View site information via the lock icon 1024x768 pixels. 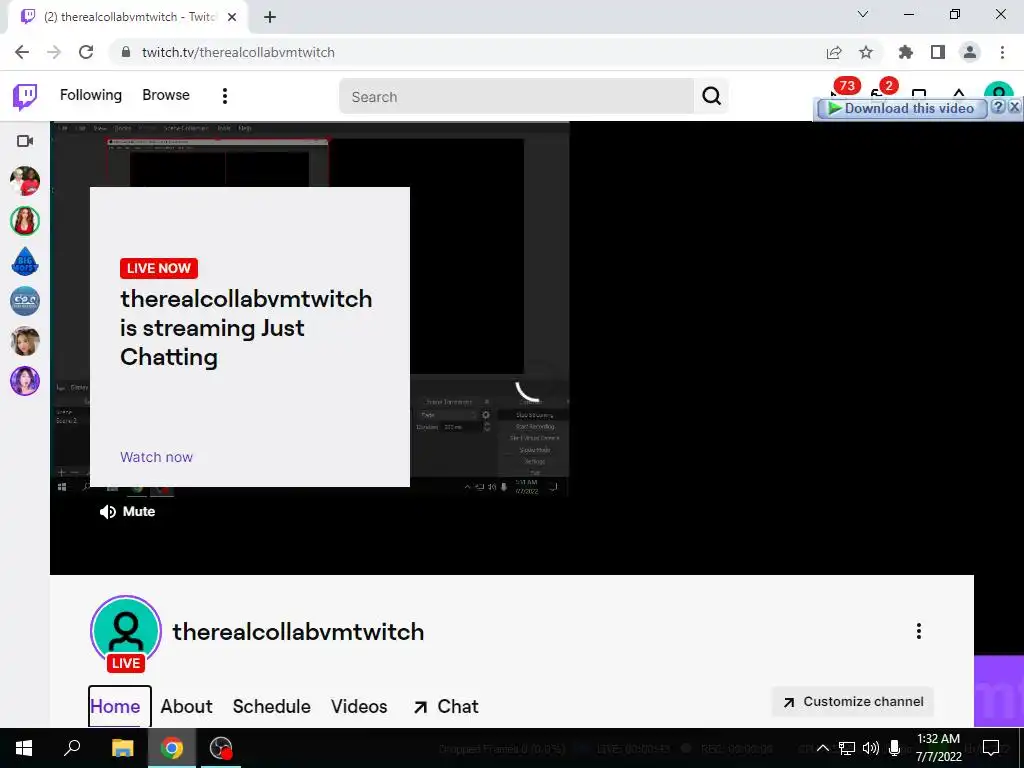click(x=127, y=52)
